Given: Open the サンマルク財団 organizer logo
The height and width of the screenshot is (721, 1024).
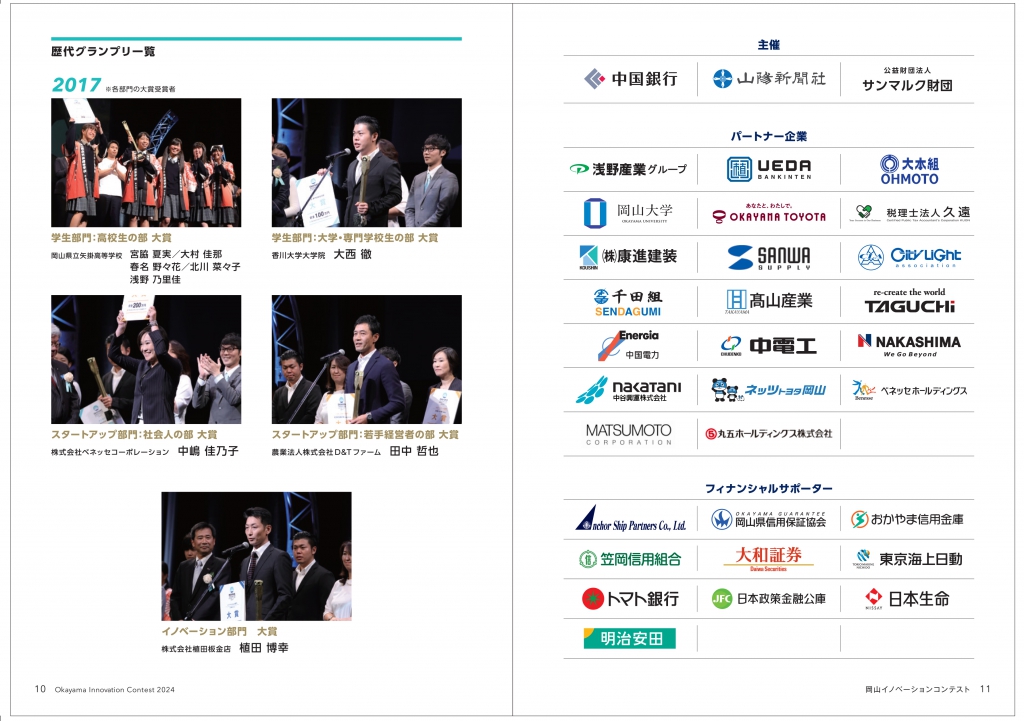Looking at the screenshot, I should click(907, 79).
